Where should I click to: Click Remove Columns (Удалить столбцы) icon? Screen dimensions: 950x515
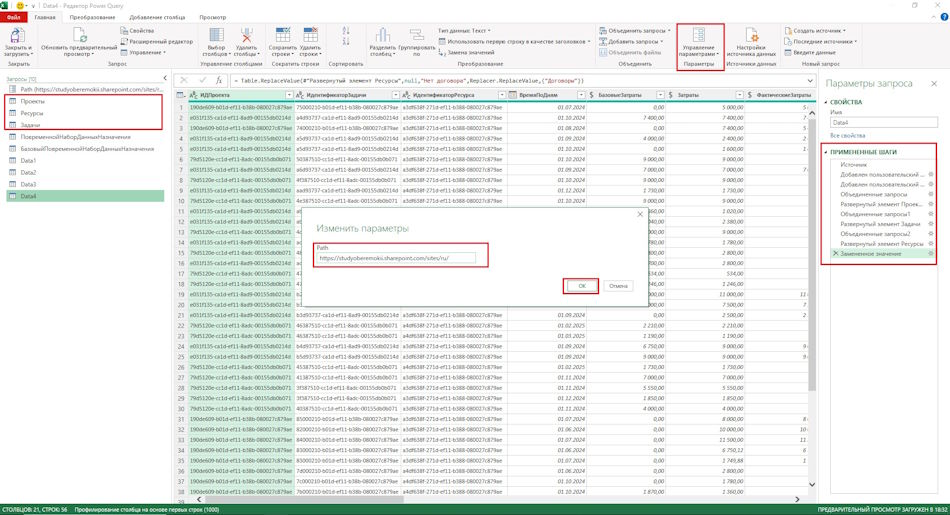(x=246, y=35)
